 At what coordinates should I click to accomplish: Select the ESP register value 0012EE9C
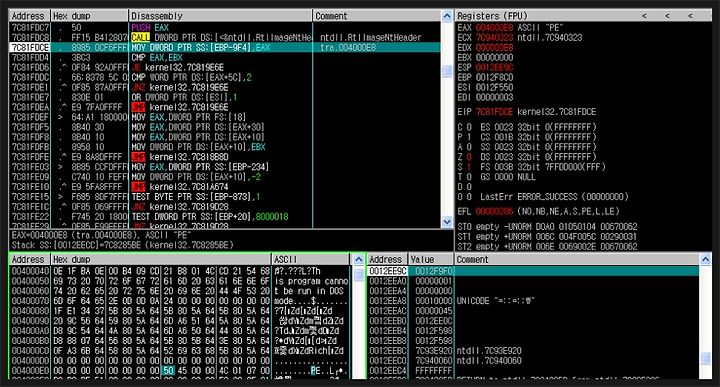494,67
